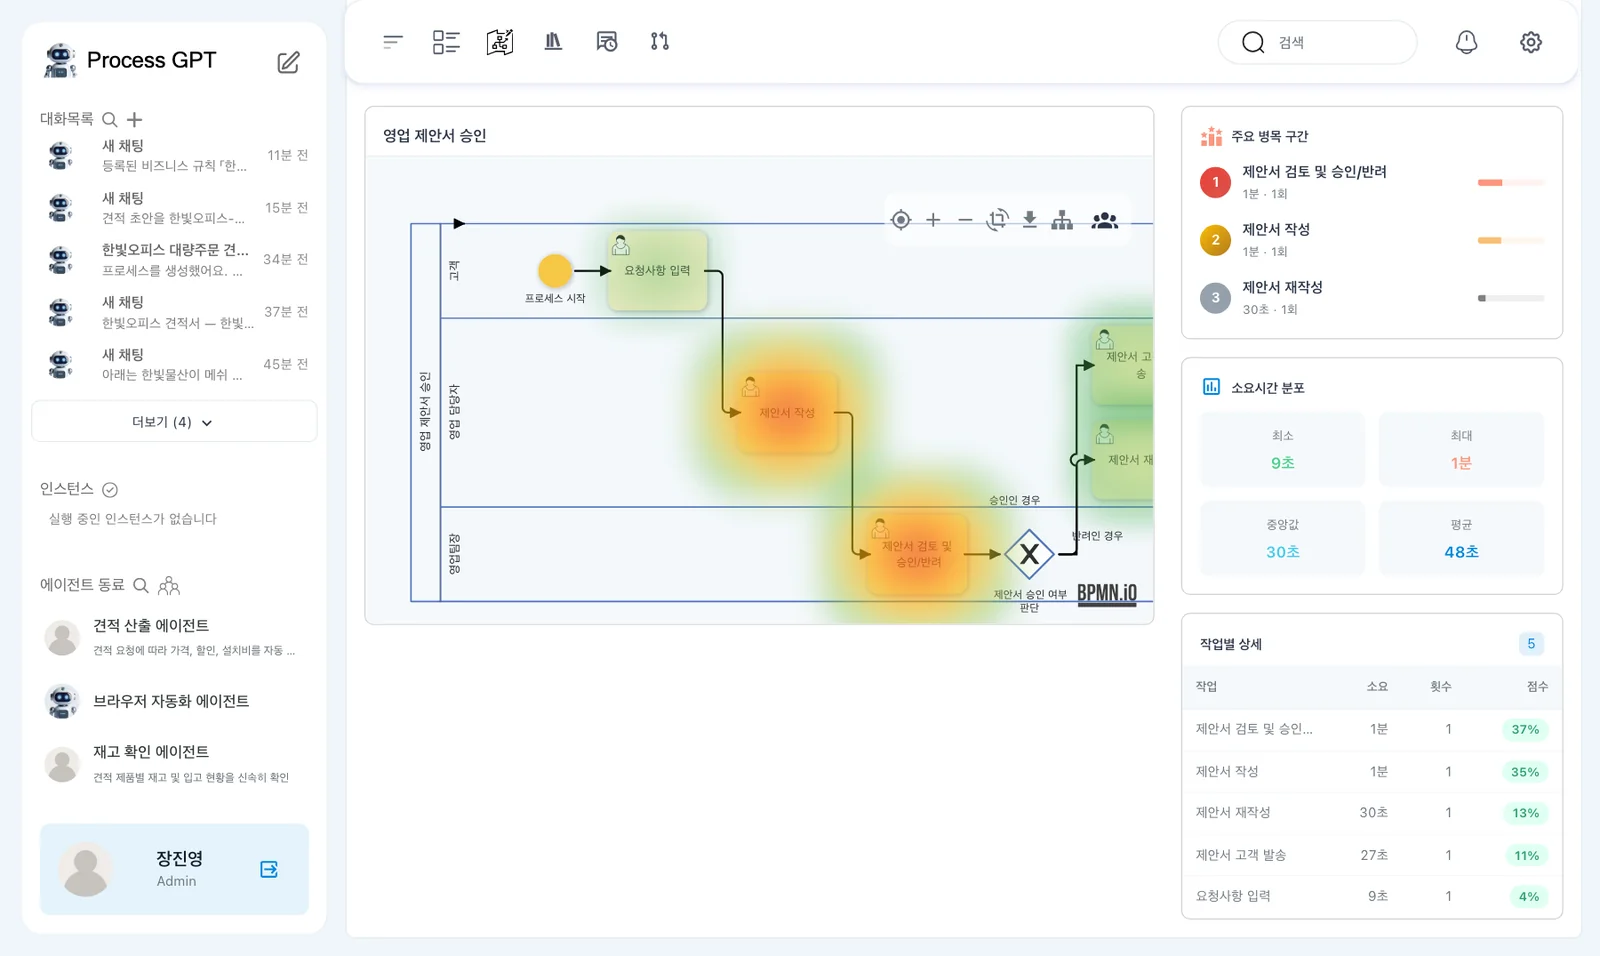Select the 요청사항 입력 task in the diagram
This screenshot has height=956, width=1600.
[657, 271]
